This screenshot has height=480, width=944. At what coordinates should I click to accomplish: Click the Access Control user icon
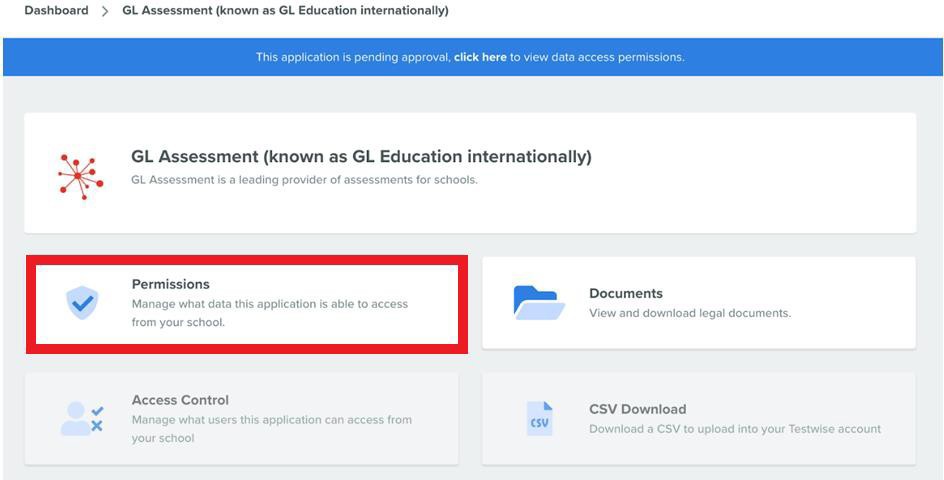point(82,419)
